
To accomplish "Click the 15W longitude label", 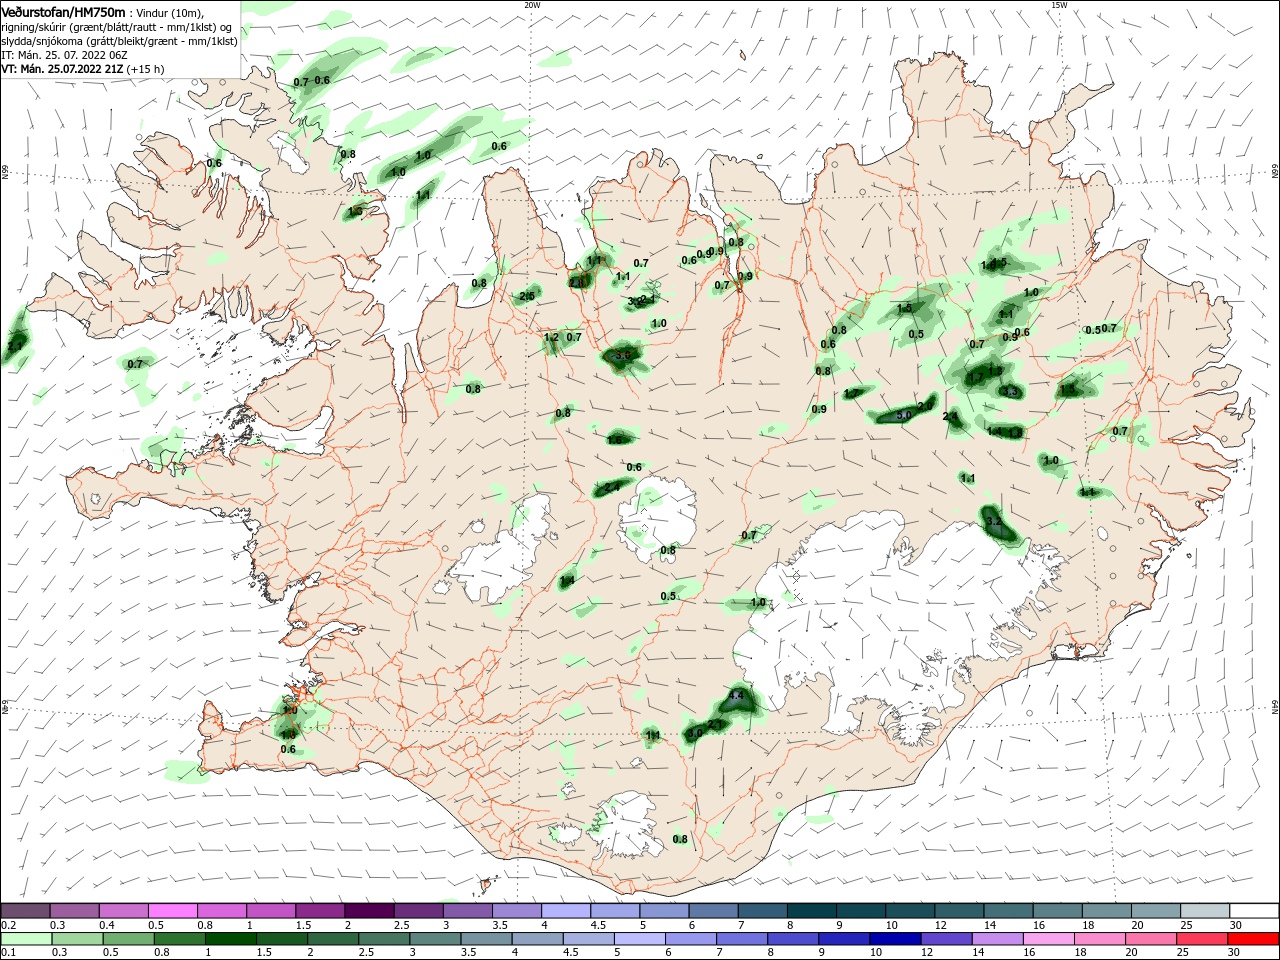I will 1059,5.
